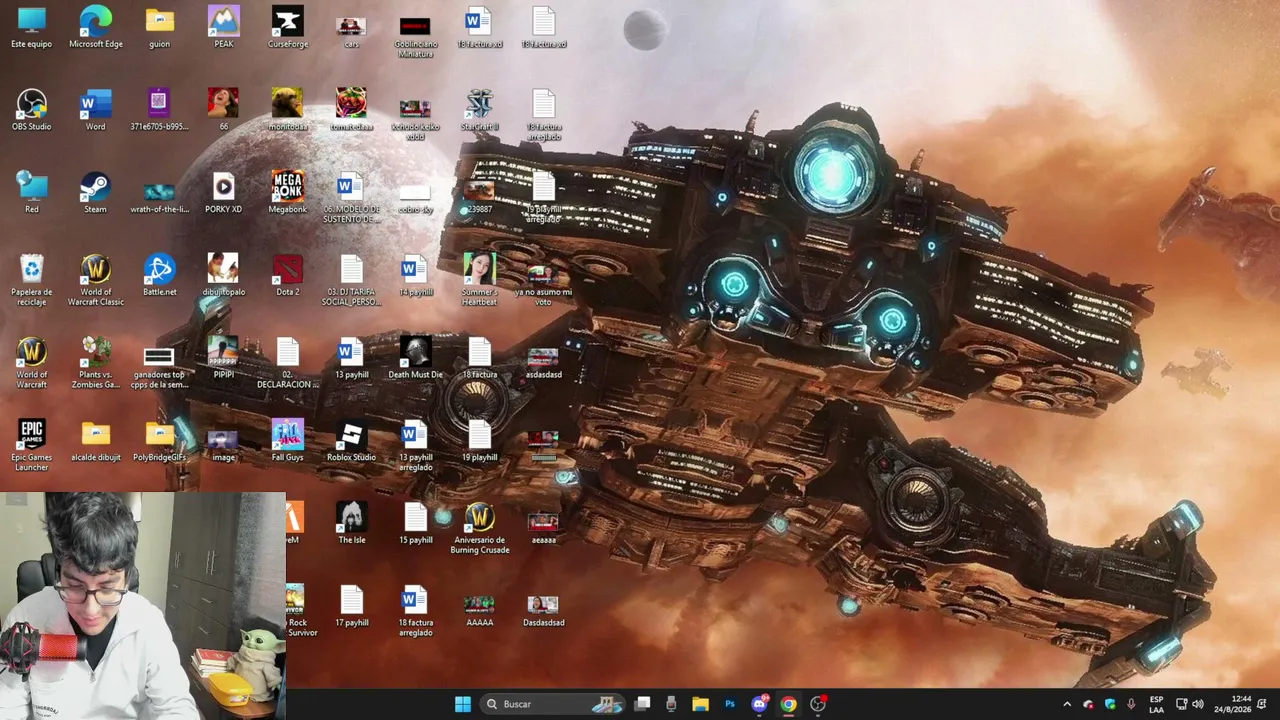Click the Buscar taskbar search box
The image size is (1280, 720).
point(552,704)
